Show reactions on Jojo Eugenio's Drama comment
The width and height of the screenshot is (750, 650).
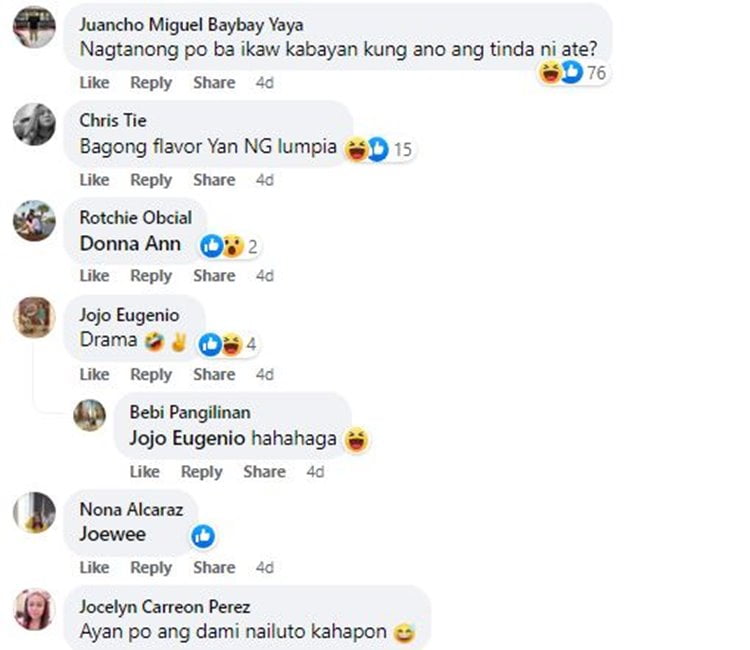228,344
